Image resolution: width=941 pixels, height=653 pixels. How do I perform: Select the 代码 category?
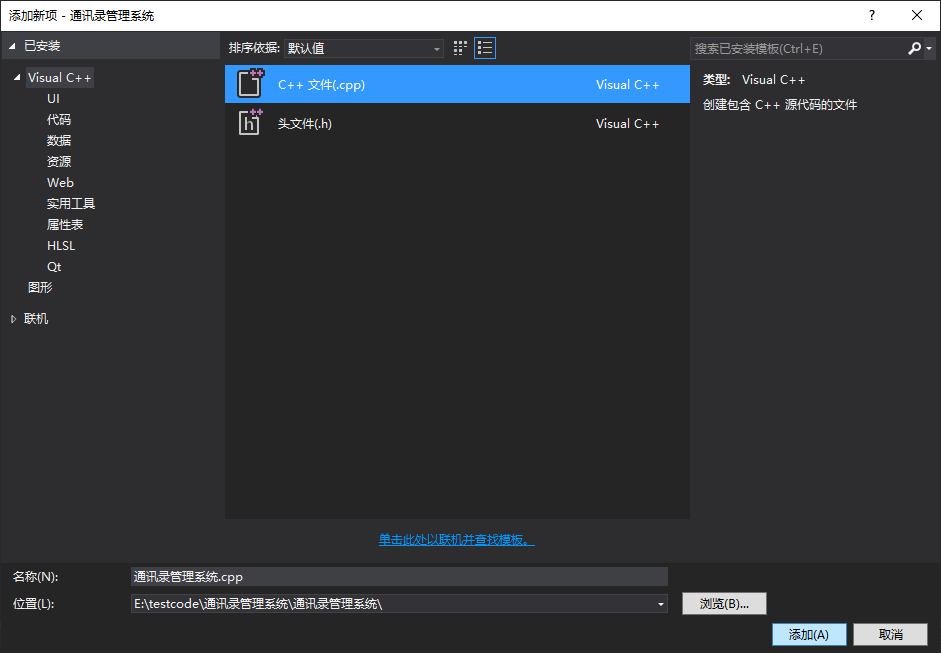tap(59, 119)
